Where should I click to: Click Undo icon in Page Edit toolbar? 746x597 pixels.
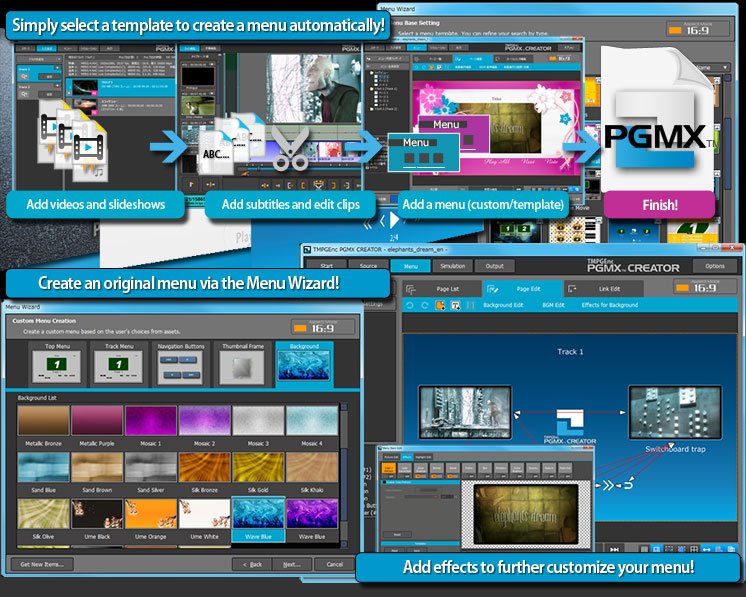coord(410,305)
